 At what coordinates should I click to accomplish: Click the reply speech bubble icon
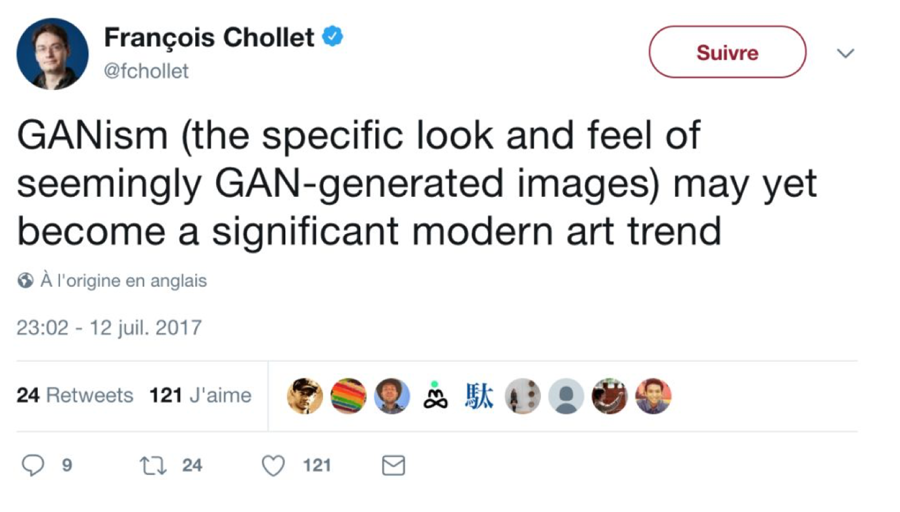pos(34,465)
